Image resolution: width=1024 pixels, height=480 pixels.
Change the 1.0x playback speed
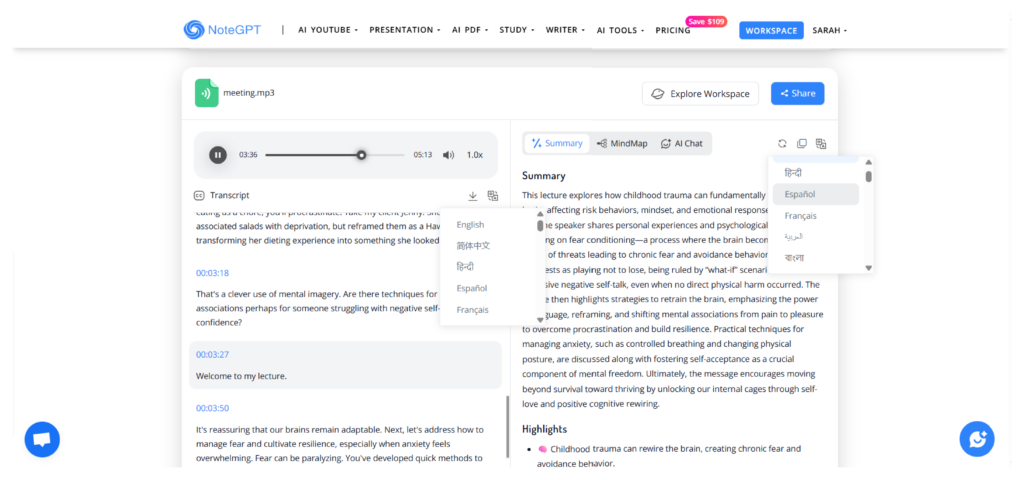click(475, 155)
